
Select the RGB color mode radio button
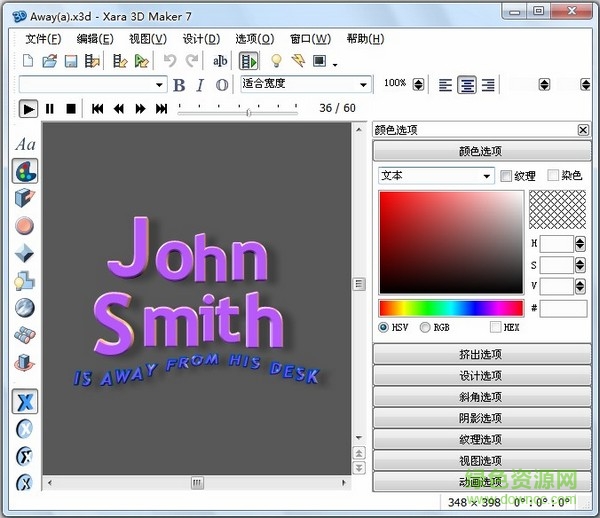coord(426,327)
